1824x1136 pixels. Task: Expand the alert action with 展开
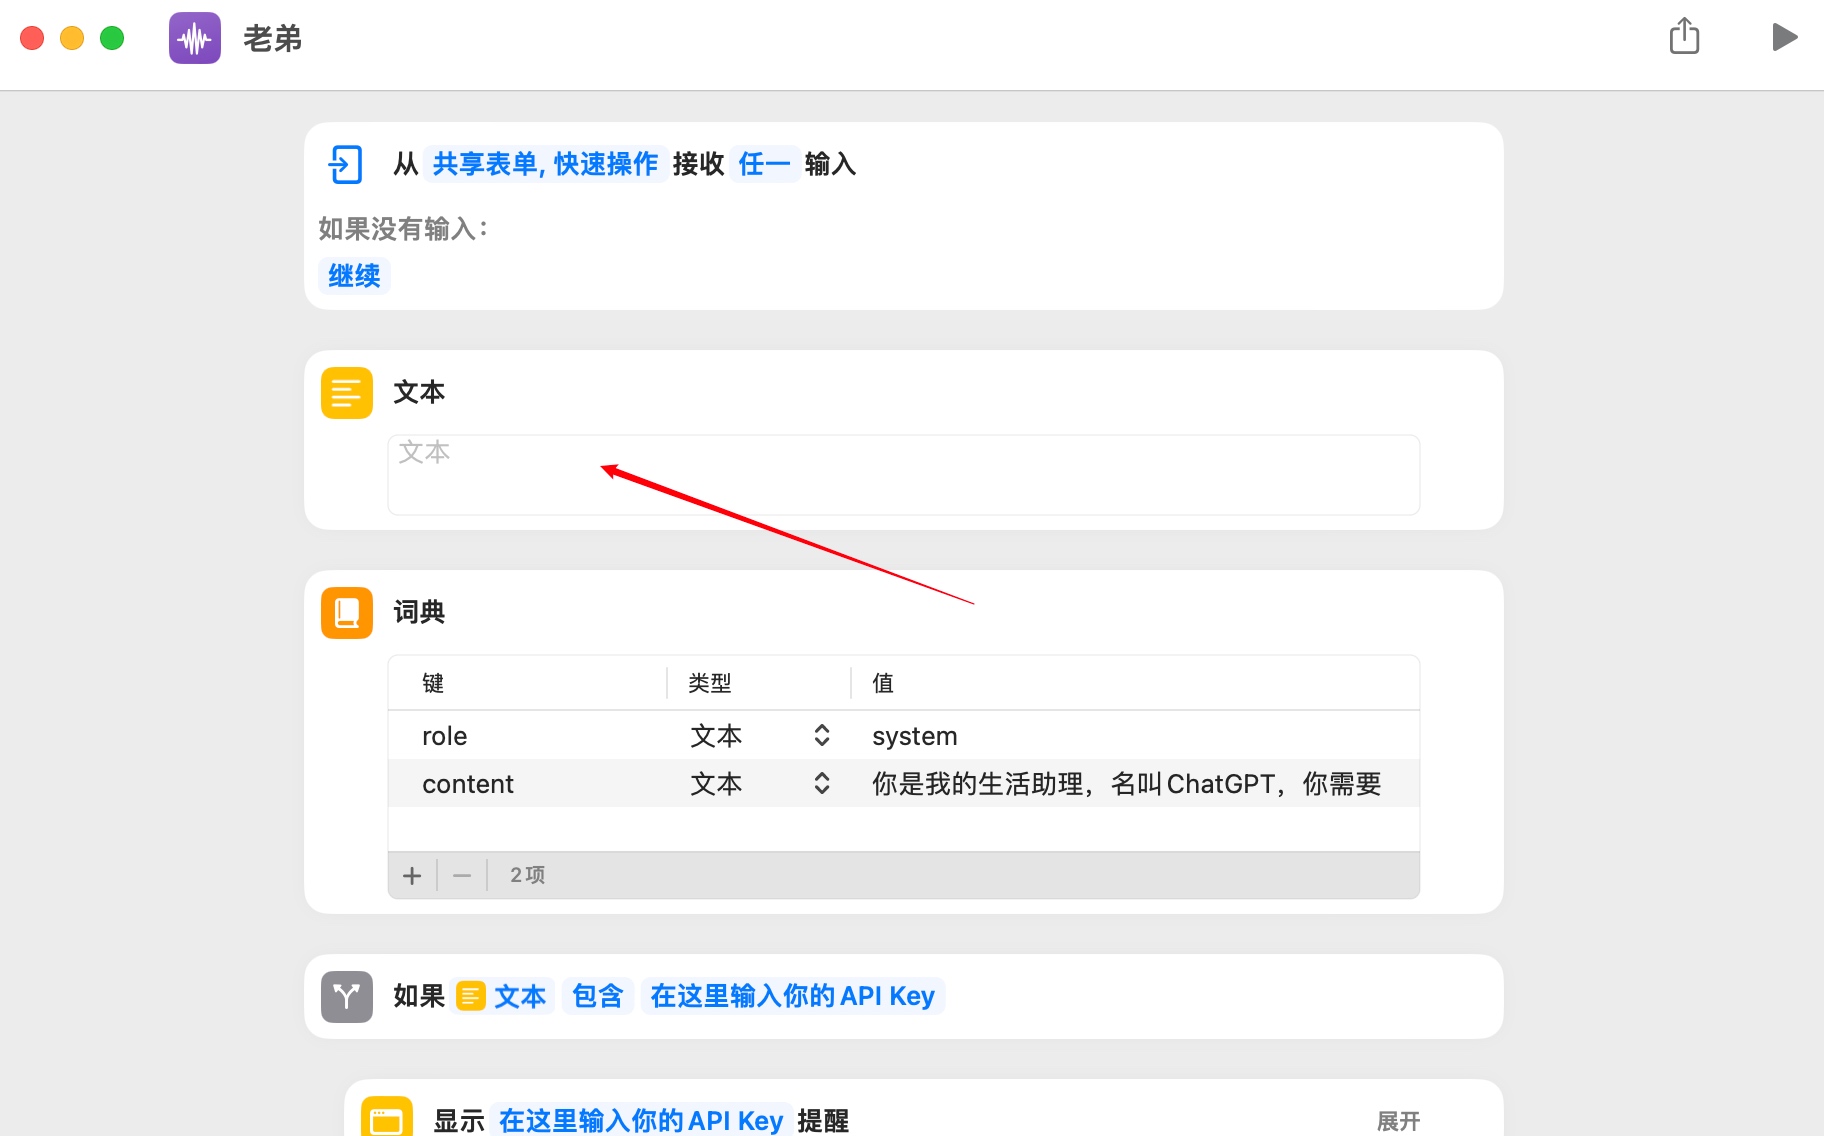click(1399, 1121)
